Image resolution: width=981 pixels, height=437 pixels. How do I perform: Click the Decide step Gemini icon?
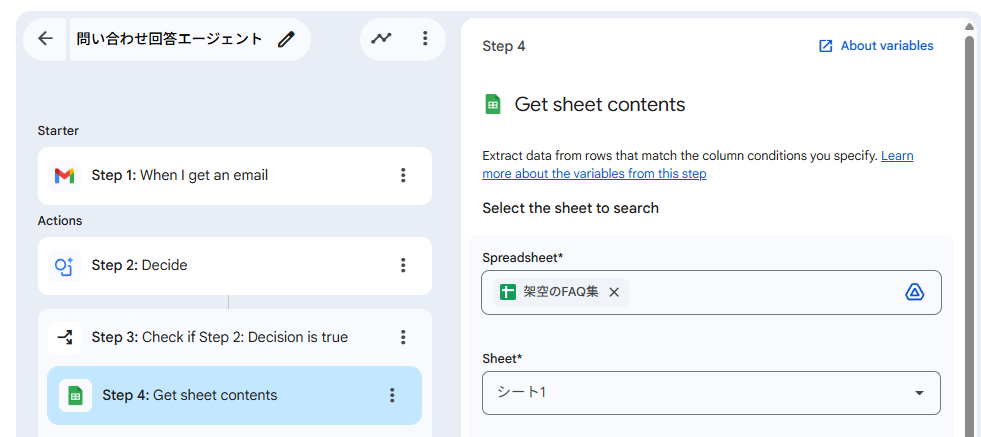click(65, 266)
